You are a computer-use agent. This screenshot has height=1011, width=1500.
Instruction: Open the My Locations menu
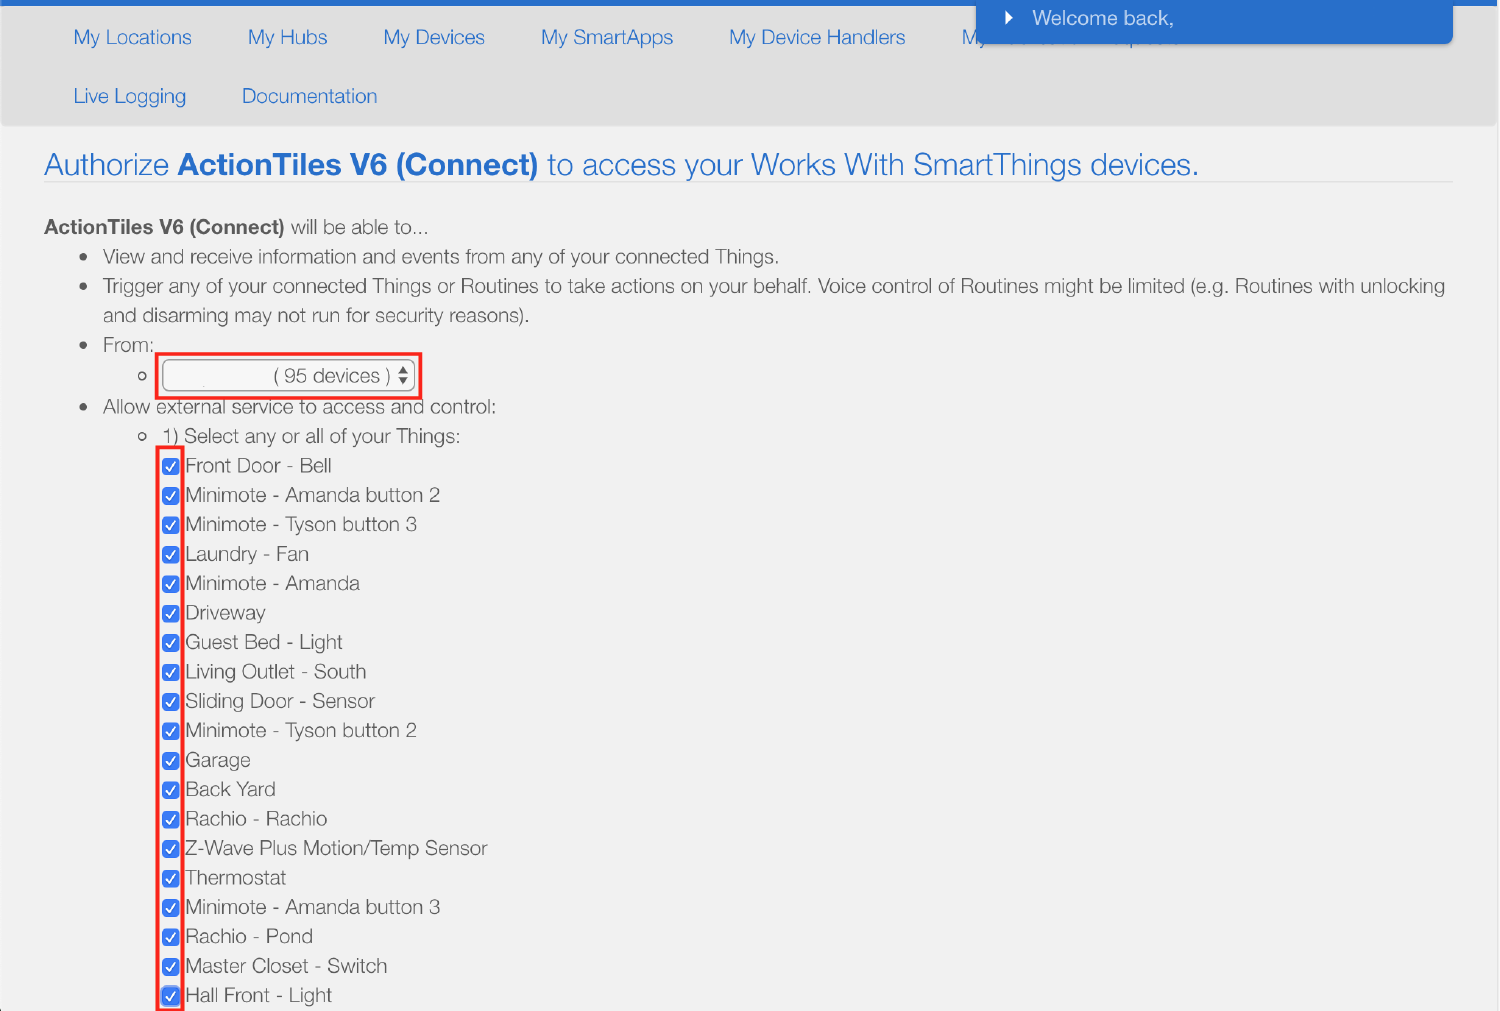(132, 37)
